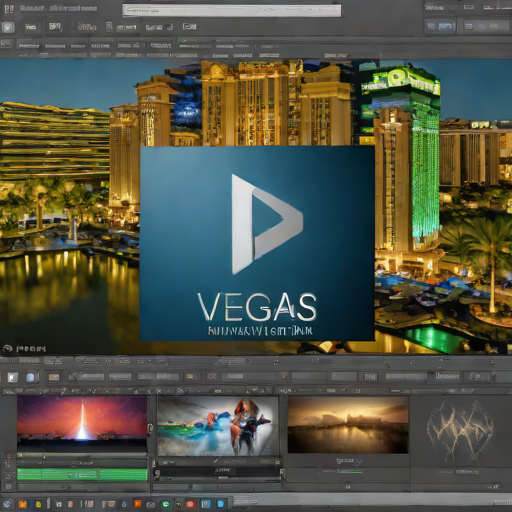Click the blue-labeled button in top-right panel
Viewport: 512px width, 512px height.
pyautogui.click(x=440, y=26)
